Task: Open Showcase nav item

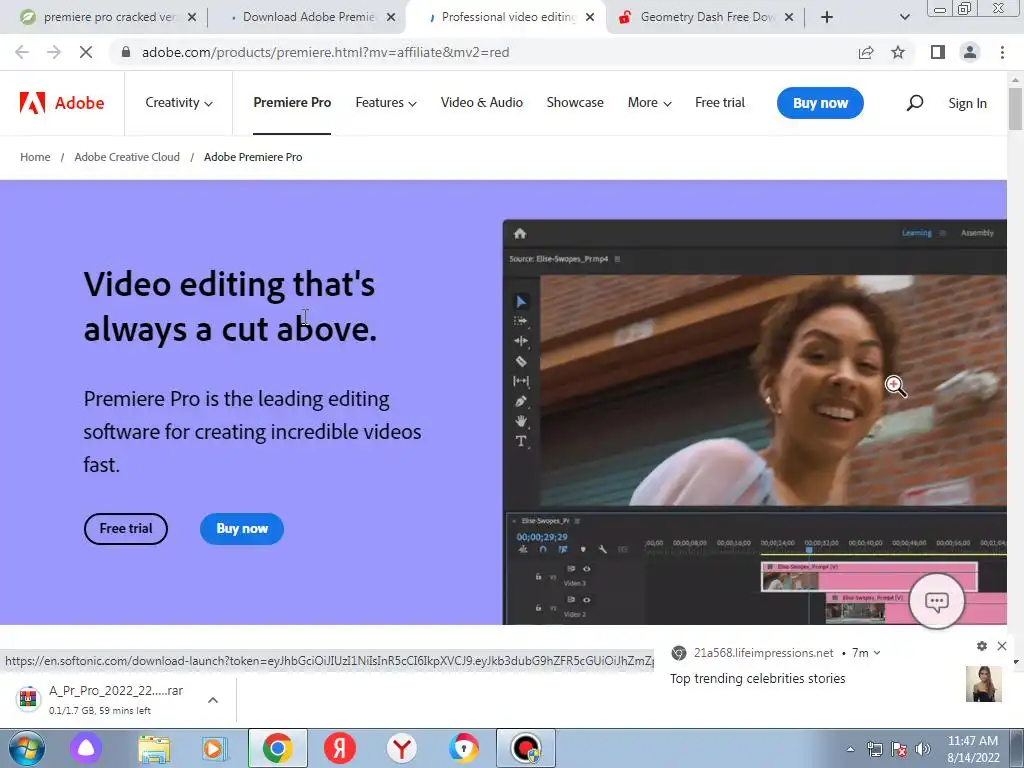Action: point(575,103)
